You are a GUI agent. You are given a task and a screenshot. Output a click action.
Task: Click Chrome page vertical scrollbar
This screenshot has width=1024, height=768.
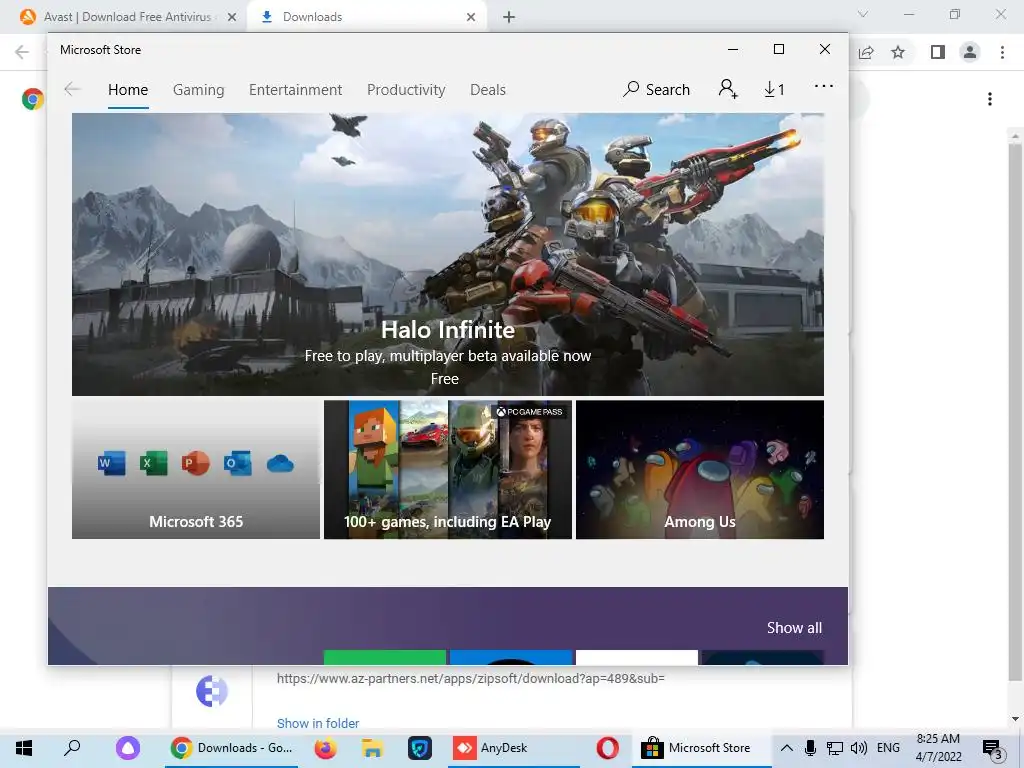tap(1014, 411)
